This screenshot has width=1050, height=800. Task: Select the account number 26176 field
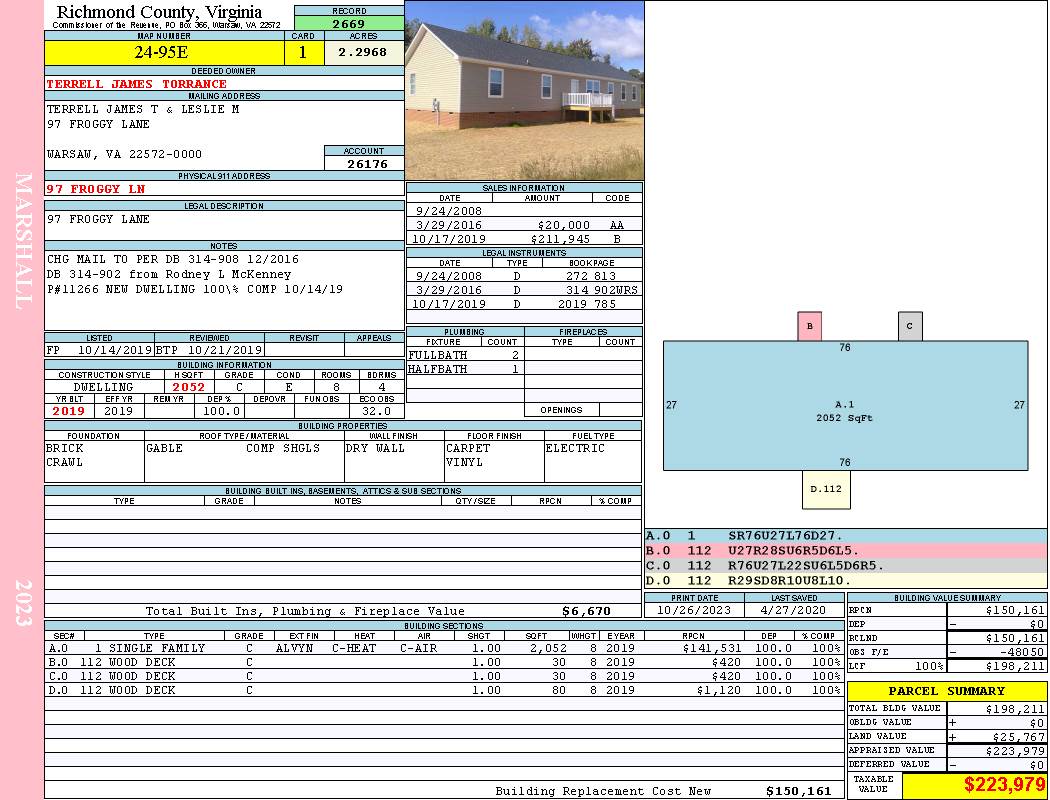click(364, 163)
